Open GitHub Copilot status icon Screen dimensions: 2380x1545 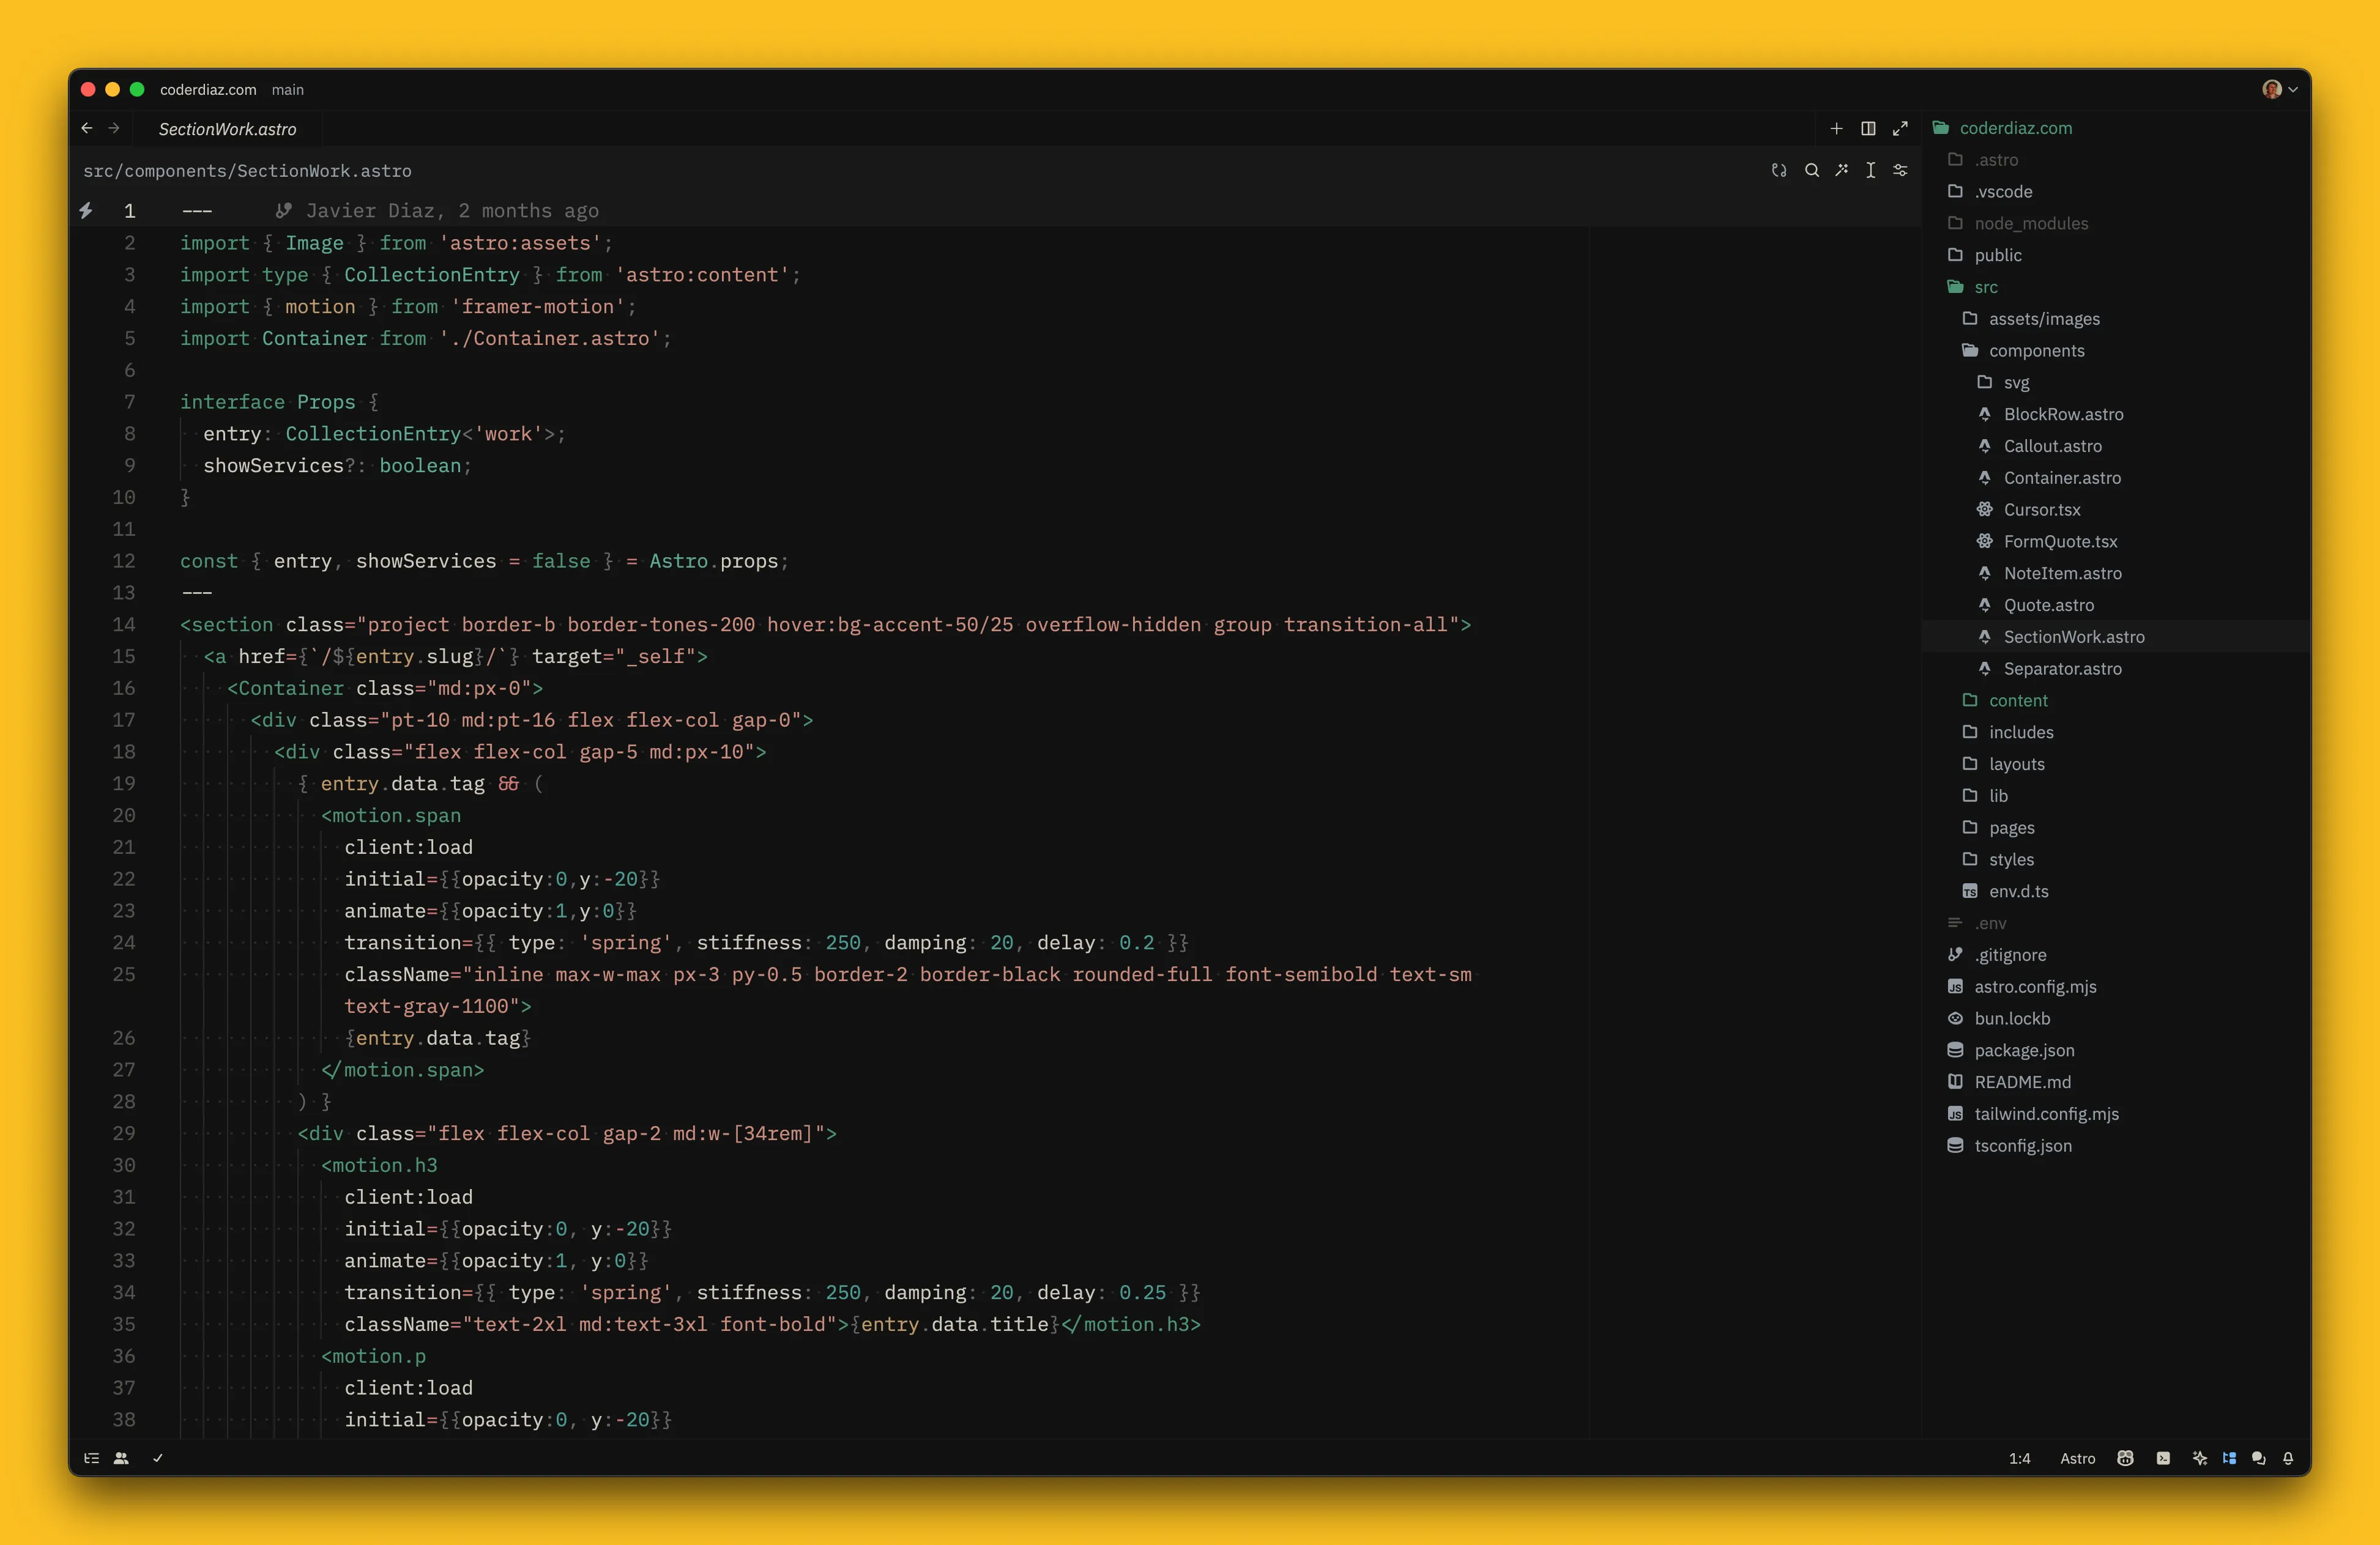click(2125, 1458)
